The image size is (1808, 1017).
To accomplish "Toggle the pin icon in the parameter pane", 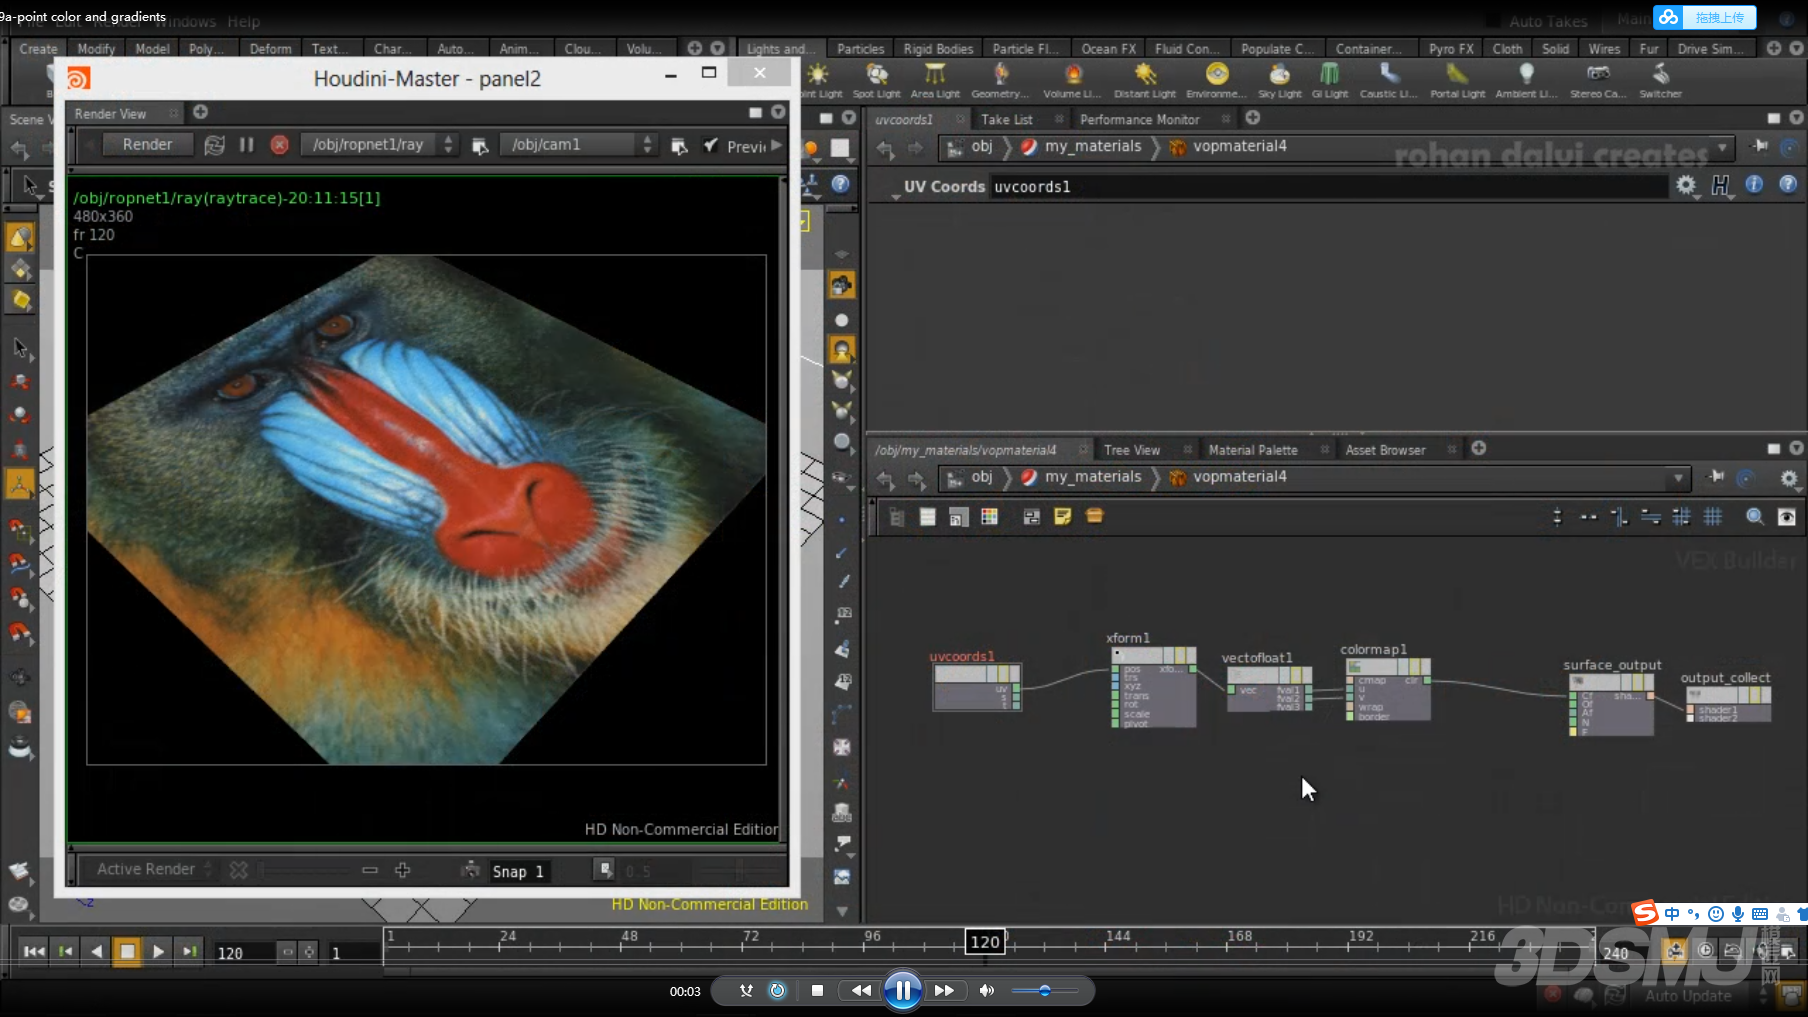I will click(x=1760, y=146).
